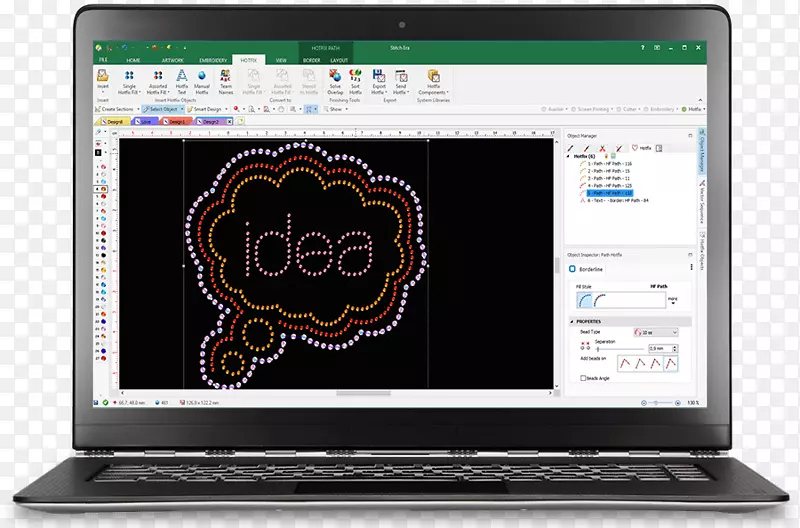Image resolution: width=800 pixels, height=528 pixels.
Task: Switch to the Design2 document tab
Action: point(211,121)
